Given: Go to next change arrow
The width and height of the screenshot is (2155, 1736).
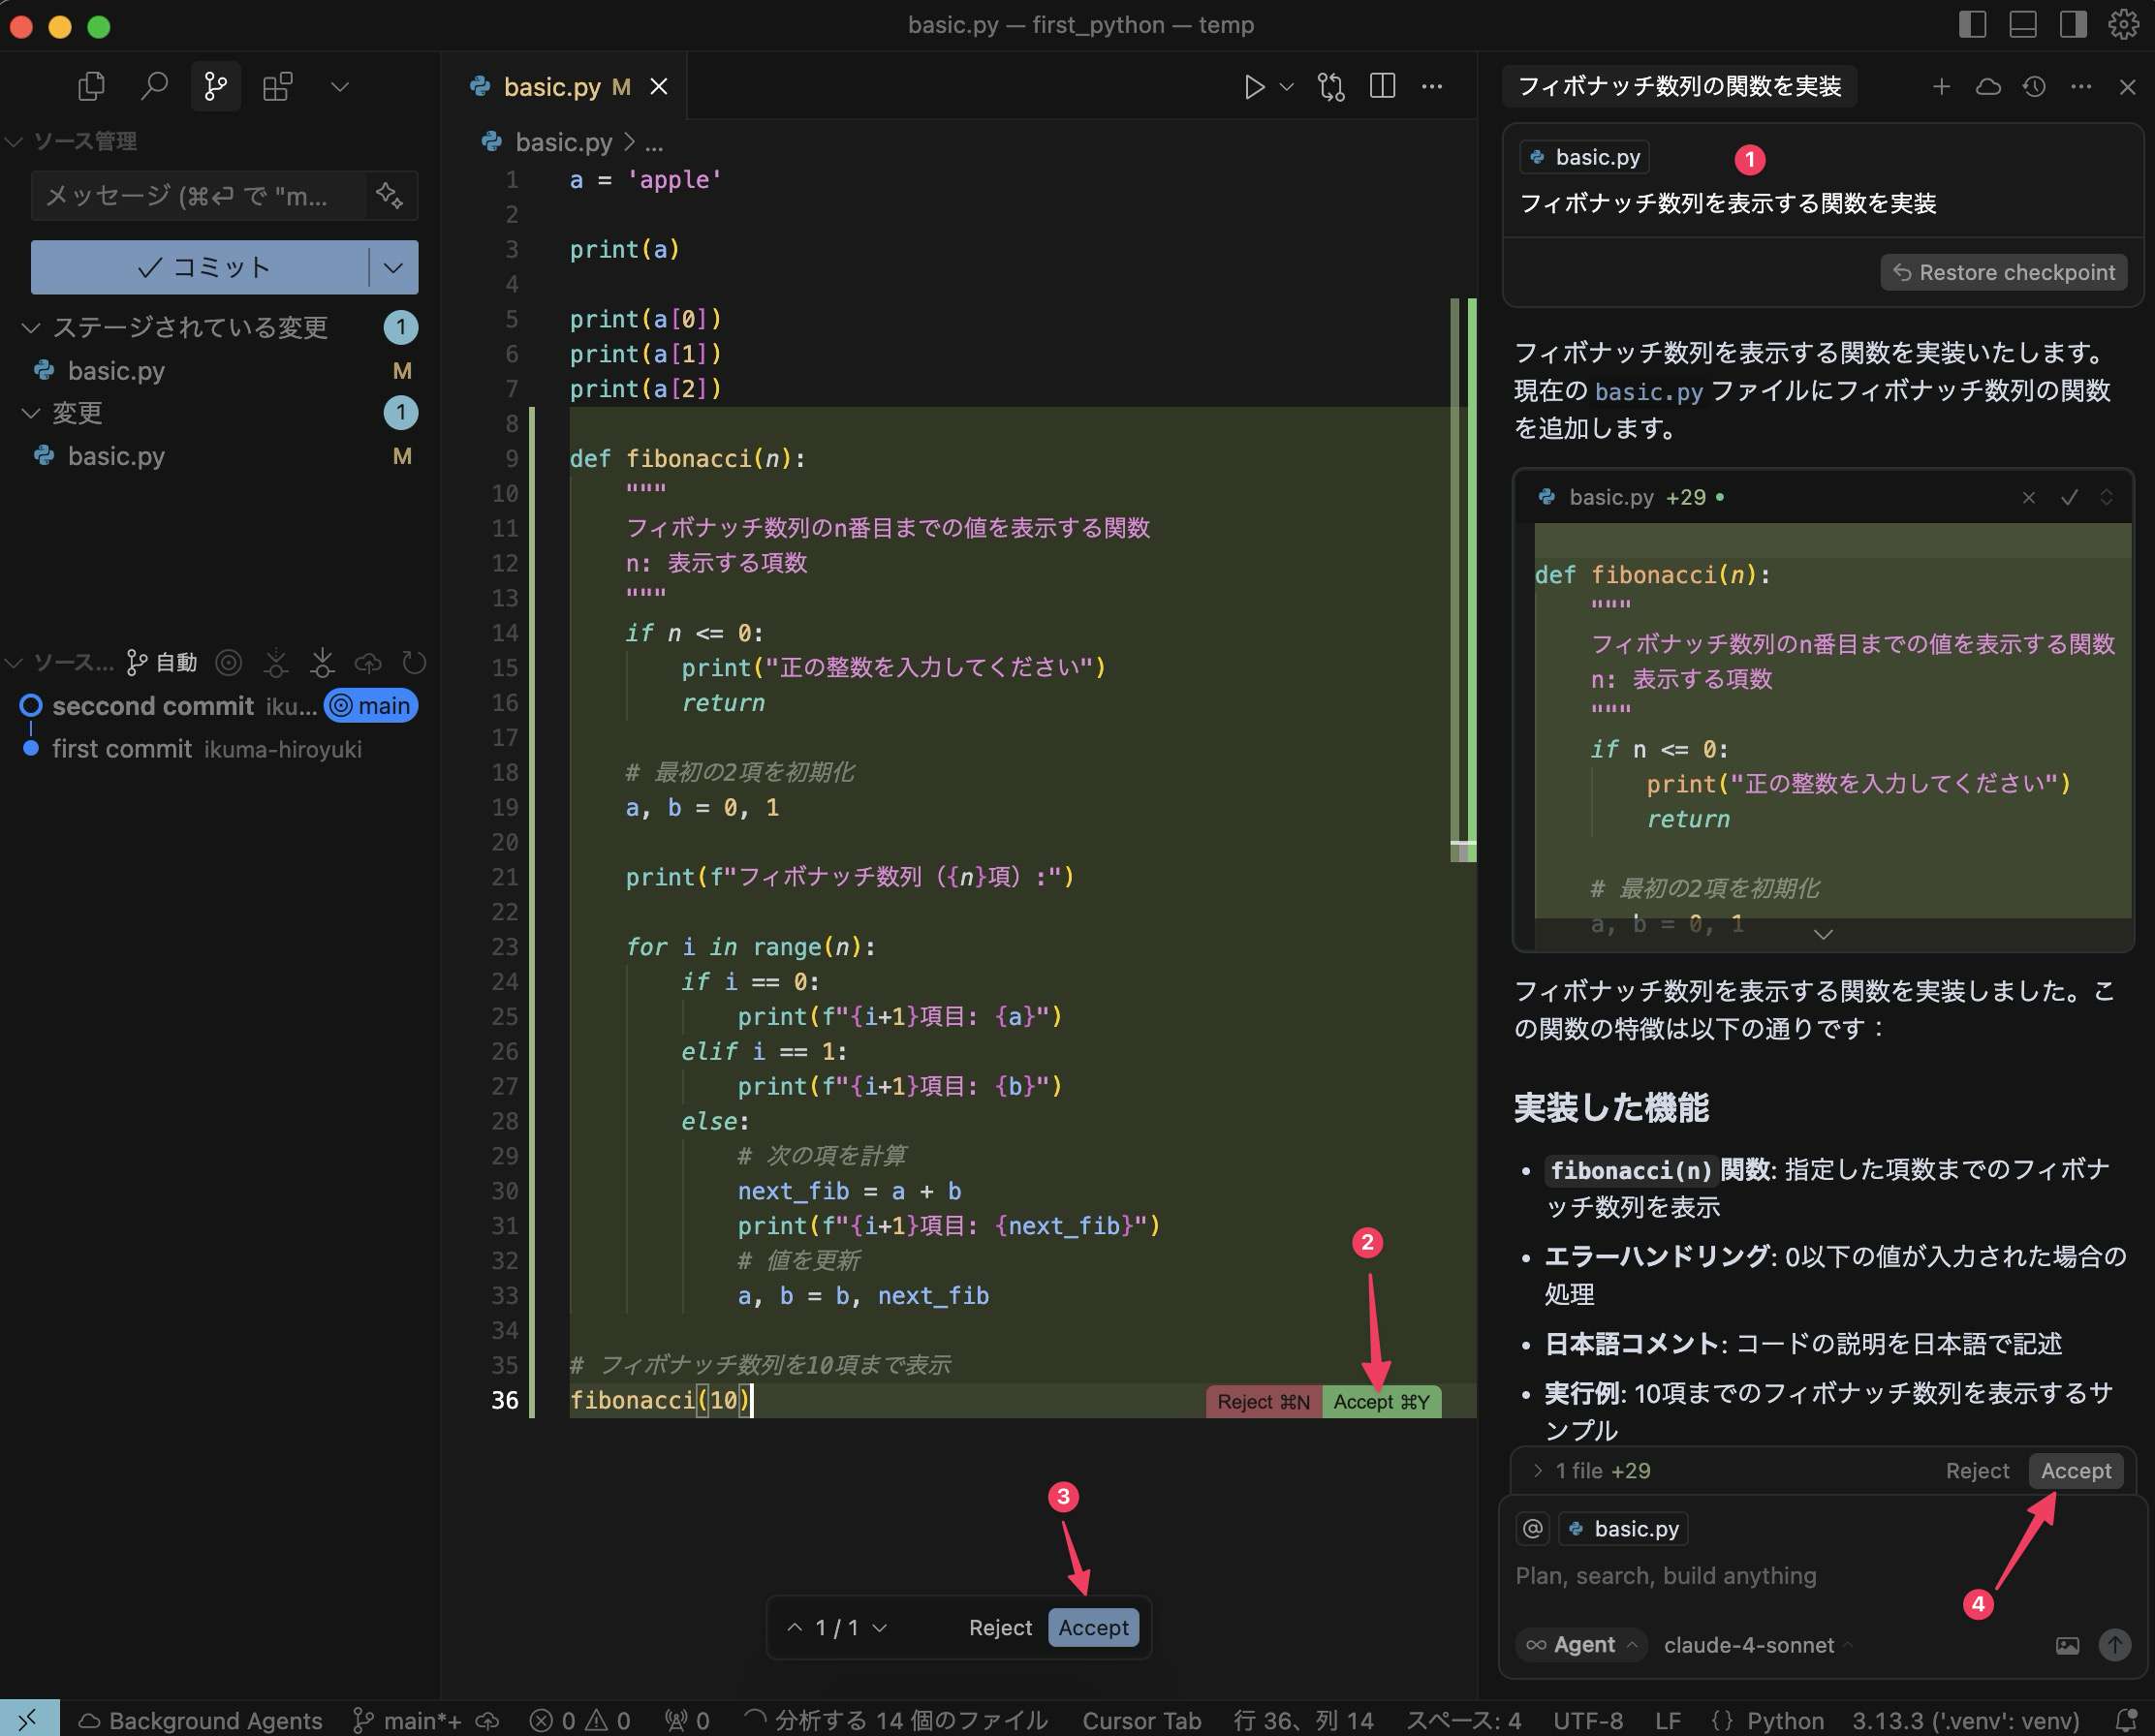Looking at the screenshot, I should pyautogui.click(x=880, y=1627).
